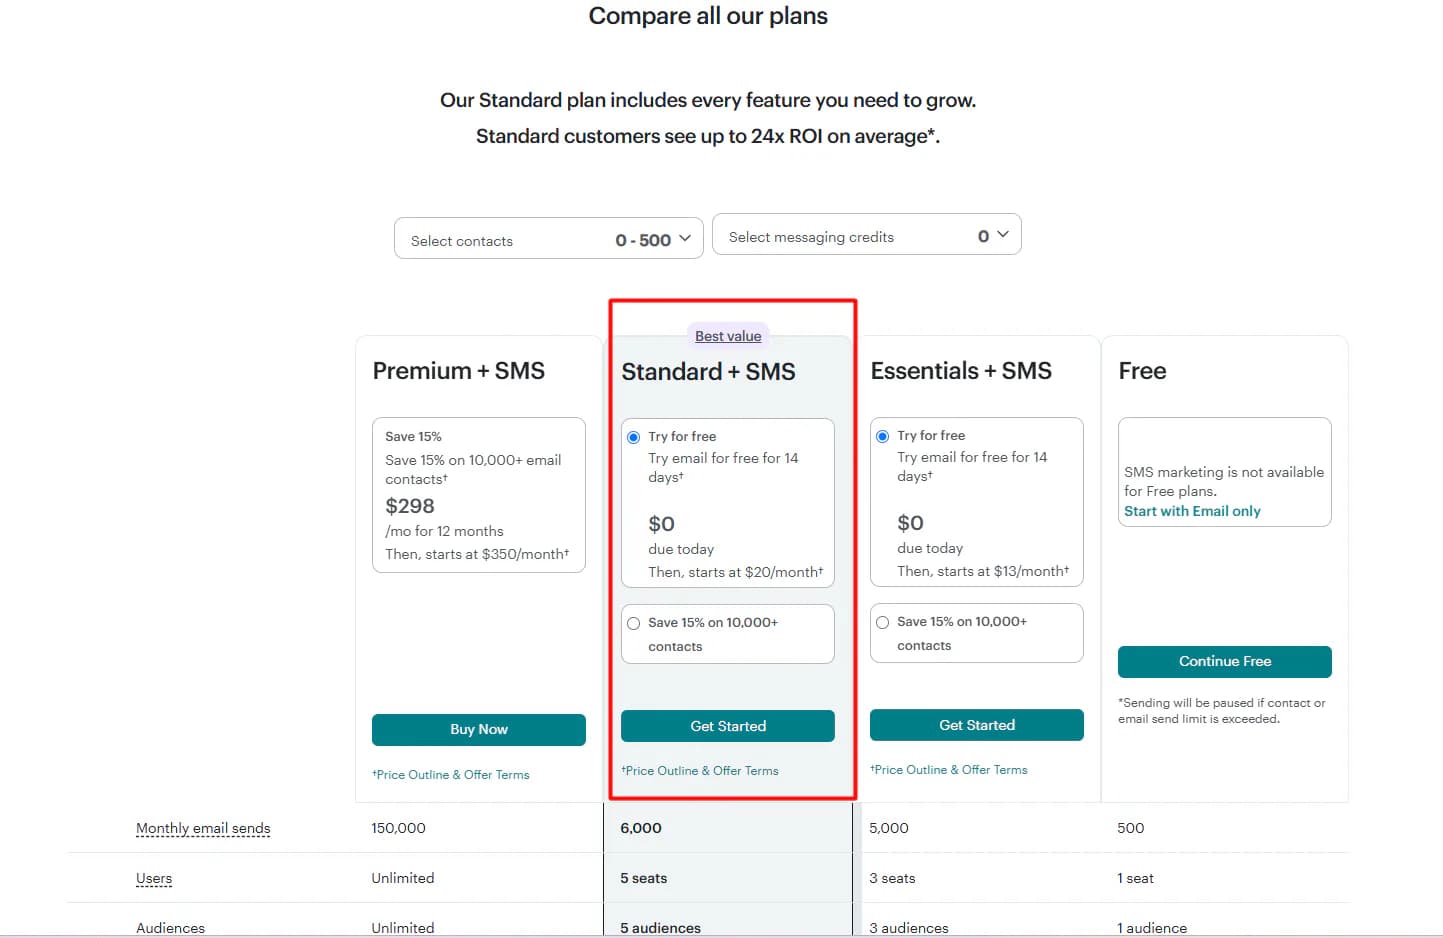This screenshot has height=938, width=1443.
Task: Click Then, starts at $13/month text
Action: (983, 571)
